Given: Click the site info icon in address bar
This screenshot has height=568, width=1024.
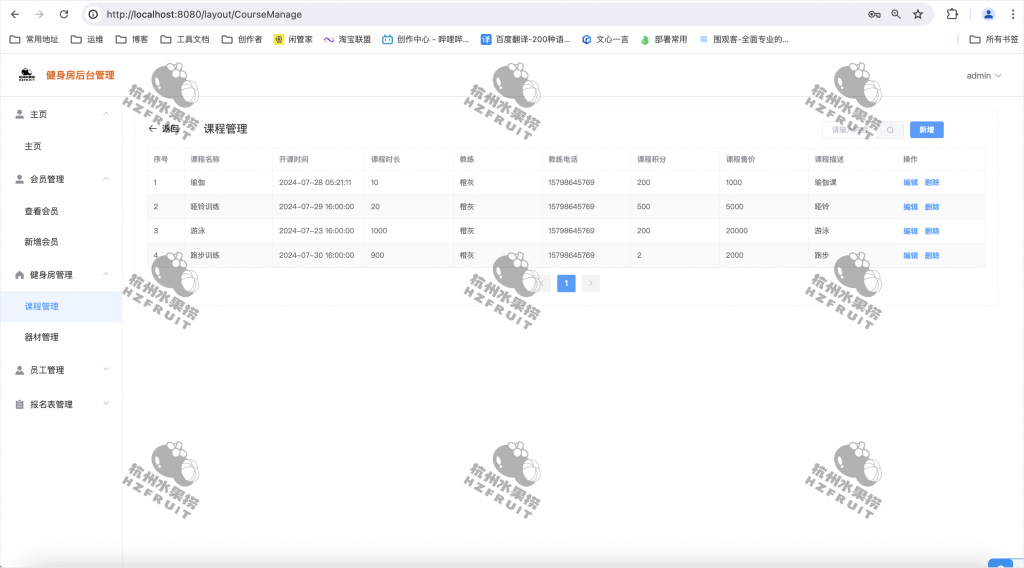Looking at the screenshot, I should point(93,14).
